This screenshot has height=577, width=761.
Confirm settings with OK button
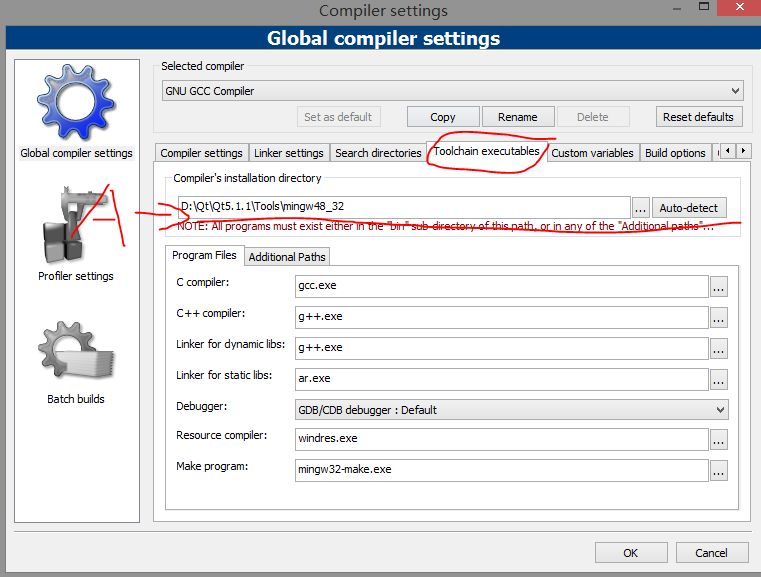click(x=630, y=553)
